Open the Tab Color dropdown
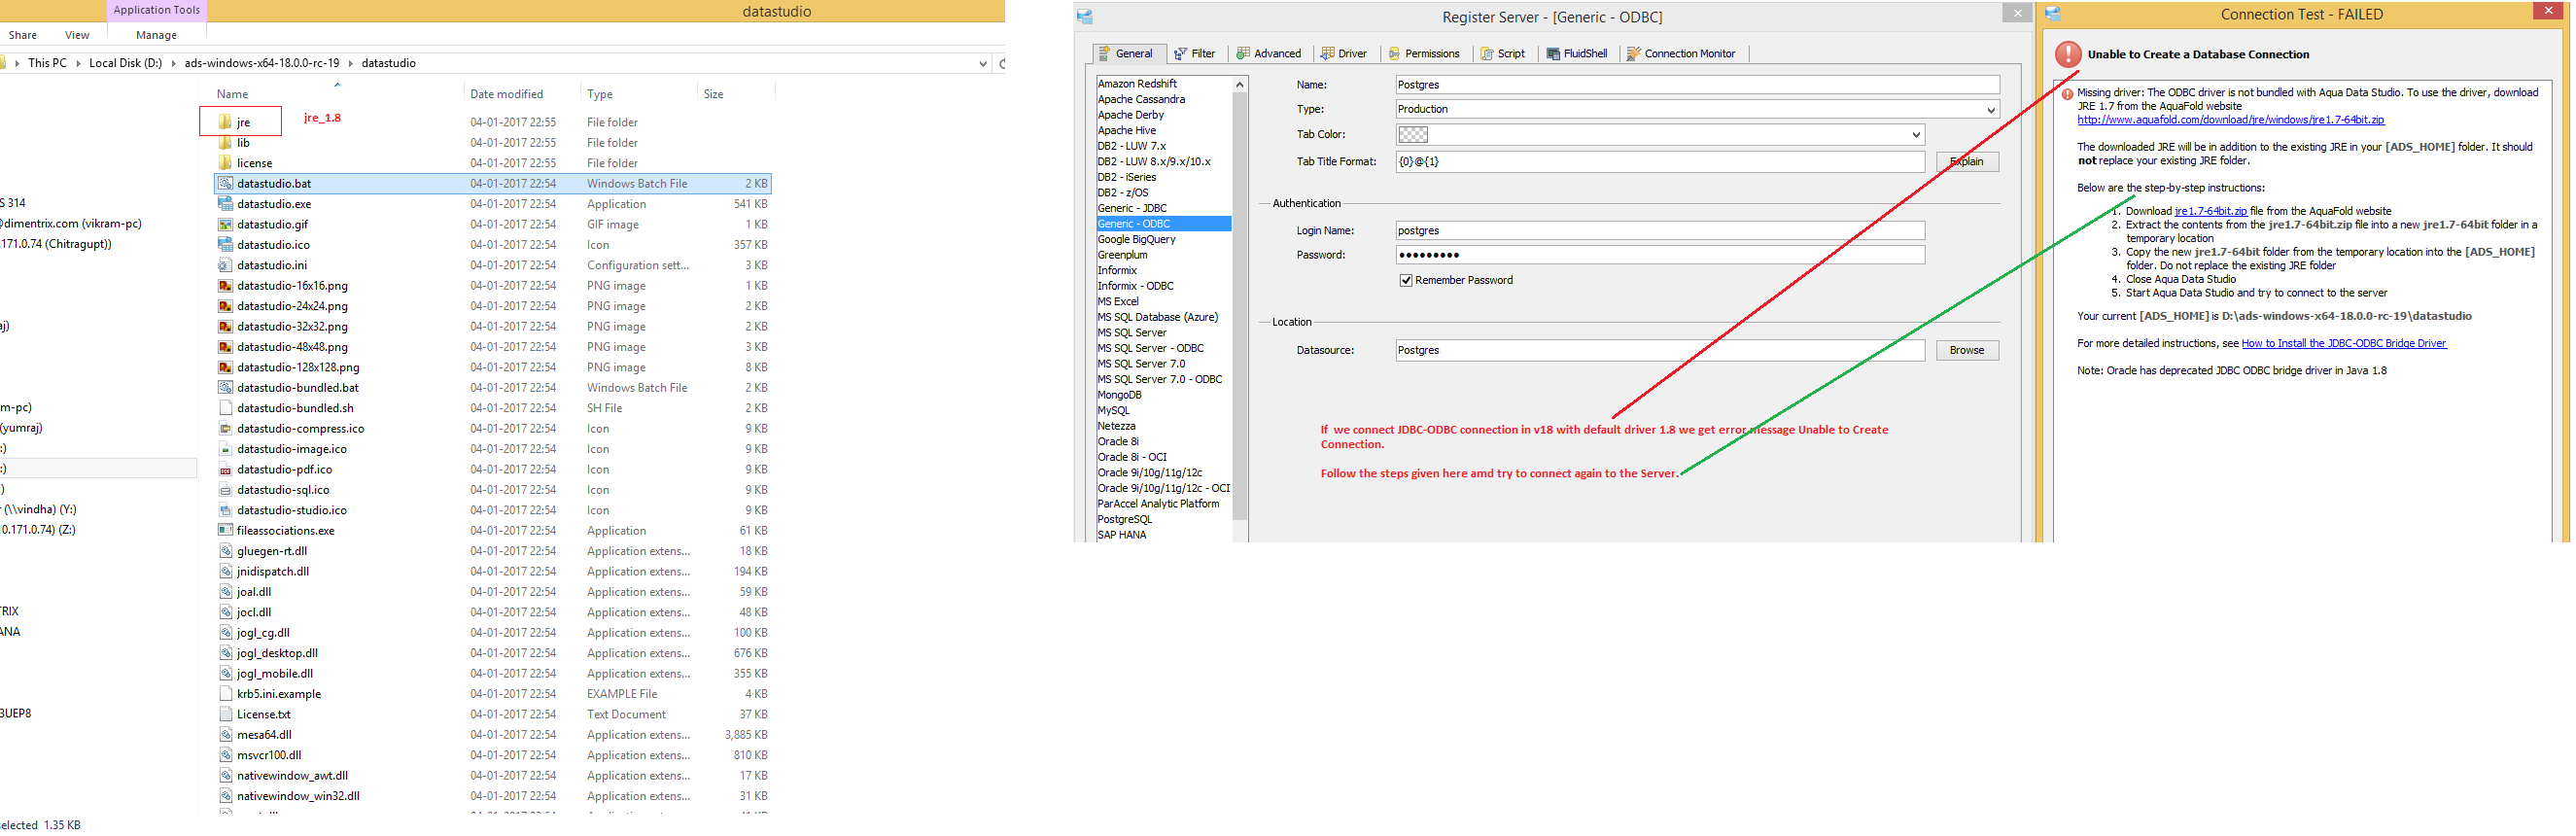The width and height of the screenshot is (2576, 836). [x=1916, y=135]
